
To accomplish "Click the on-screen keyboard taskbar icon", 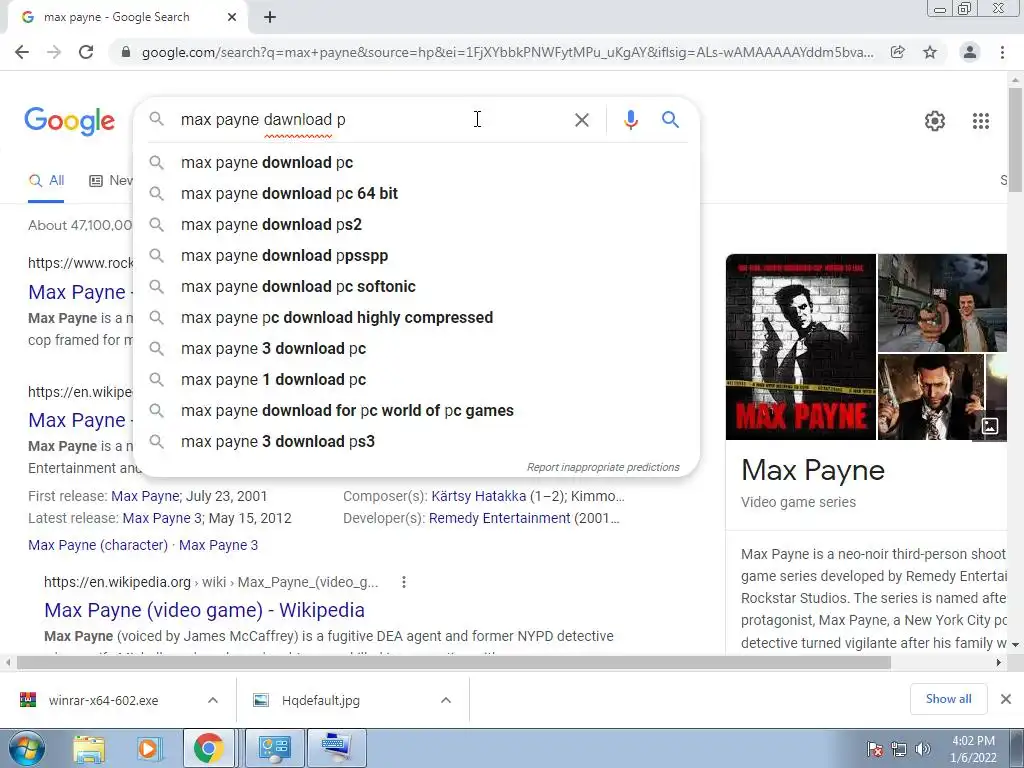I will pyautogui.click(x=336, y=748).
